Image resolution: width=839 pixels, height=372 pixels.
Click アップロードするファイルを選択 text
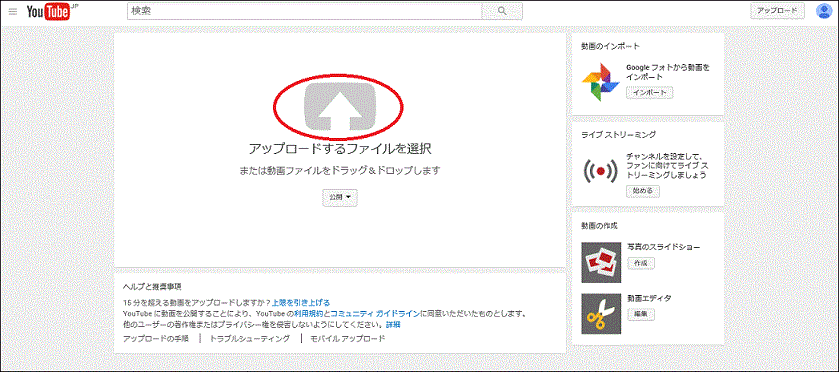point(340,148)
